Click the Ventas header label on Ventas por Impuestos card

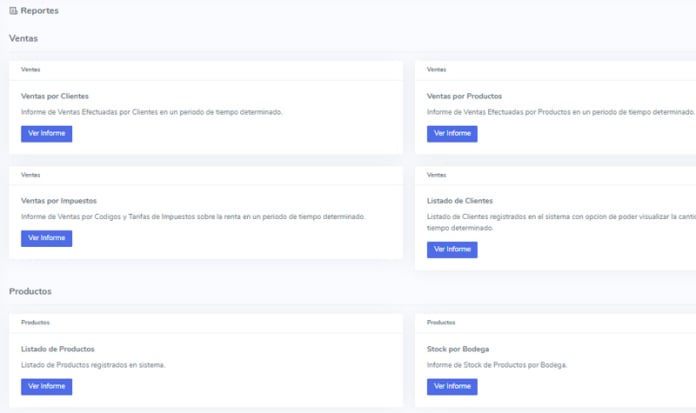click(x=30, y=175)
